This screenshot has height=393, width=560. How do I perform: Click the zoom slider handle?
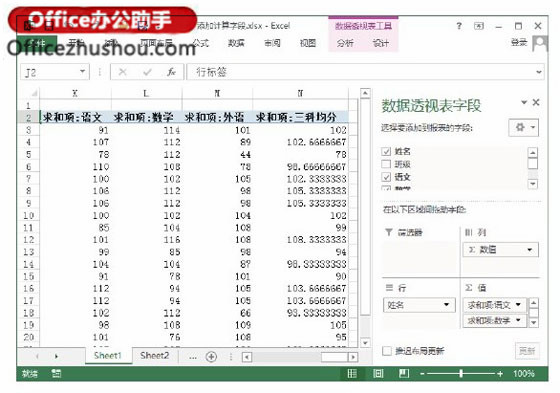point(461,374)
